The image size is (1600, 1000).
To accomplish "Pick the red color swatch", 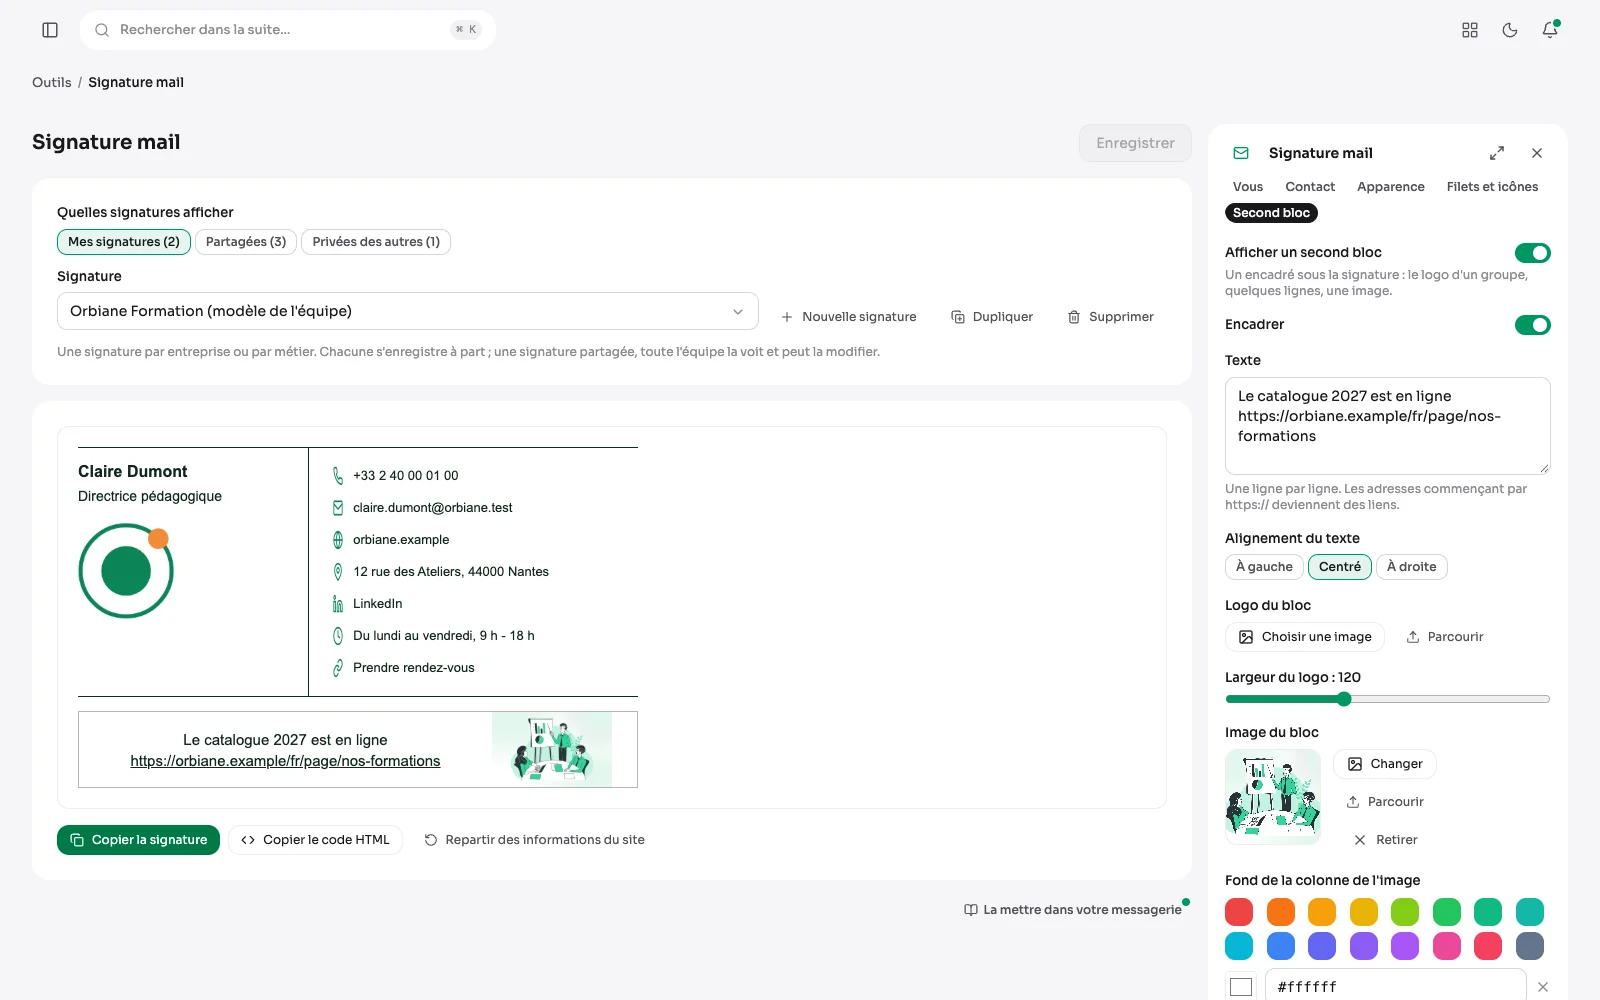I will coord(1239,912).
